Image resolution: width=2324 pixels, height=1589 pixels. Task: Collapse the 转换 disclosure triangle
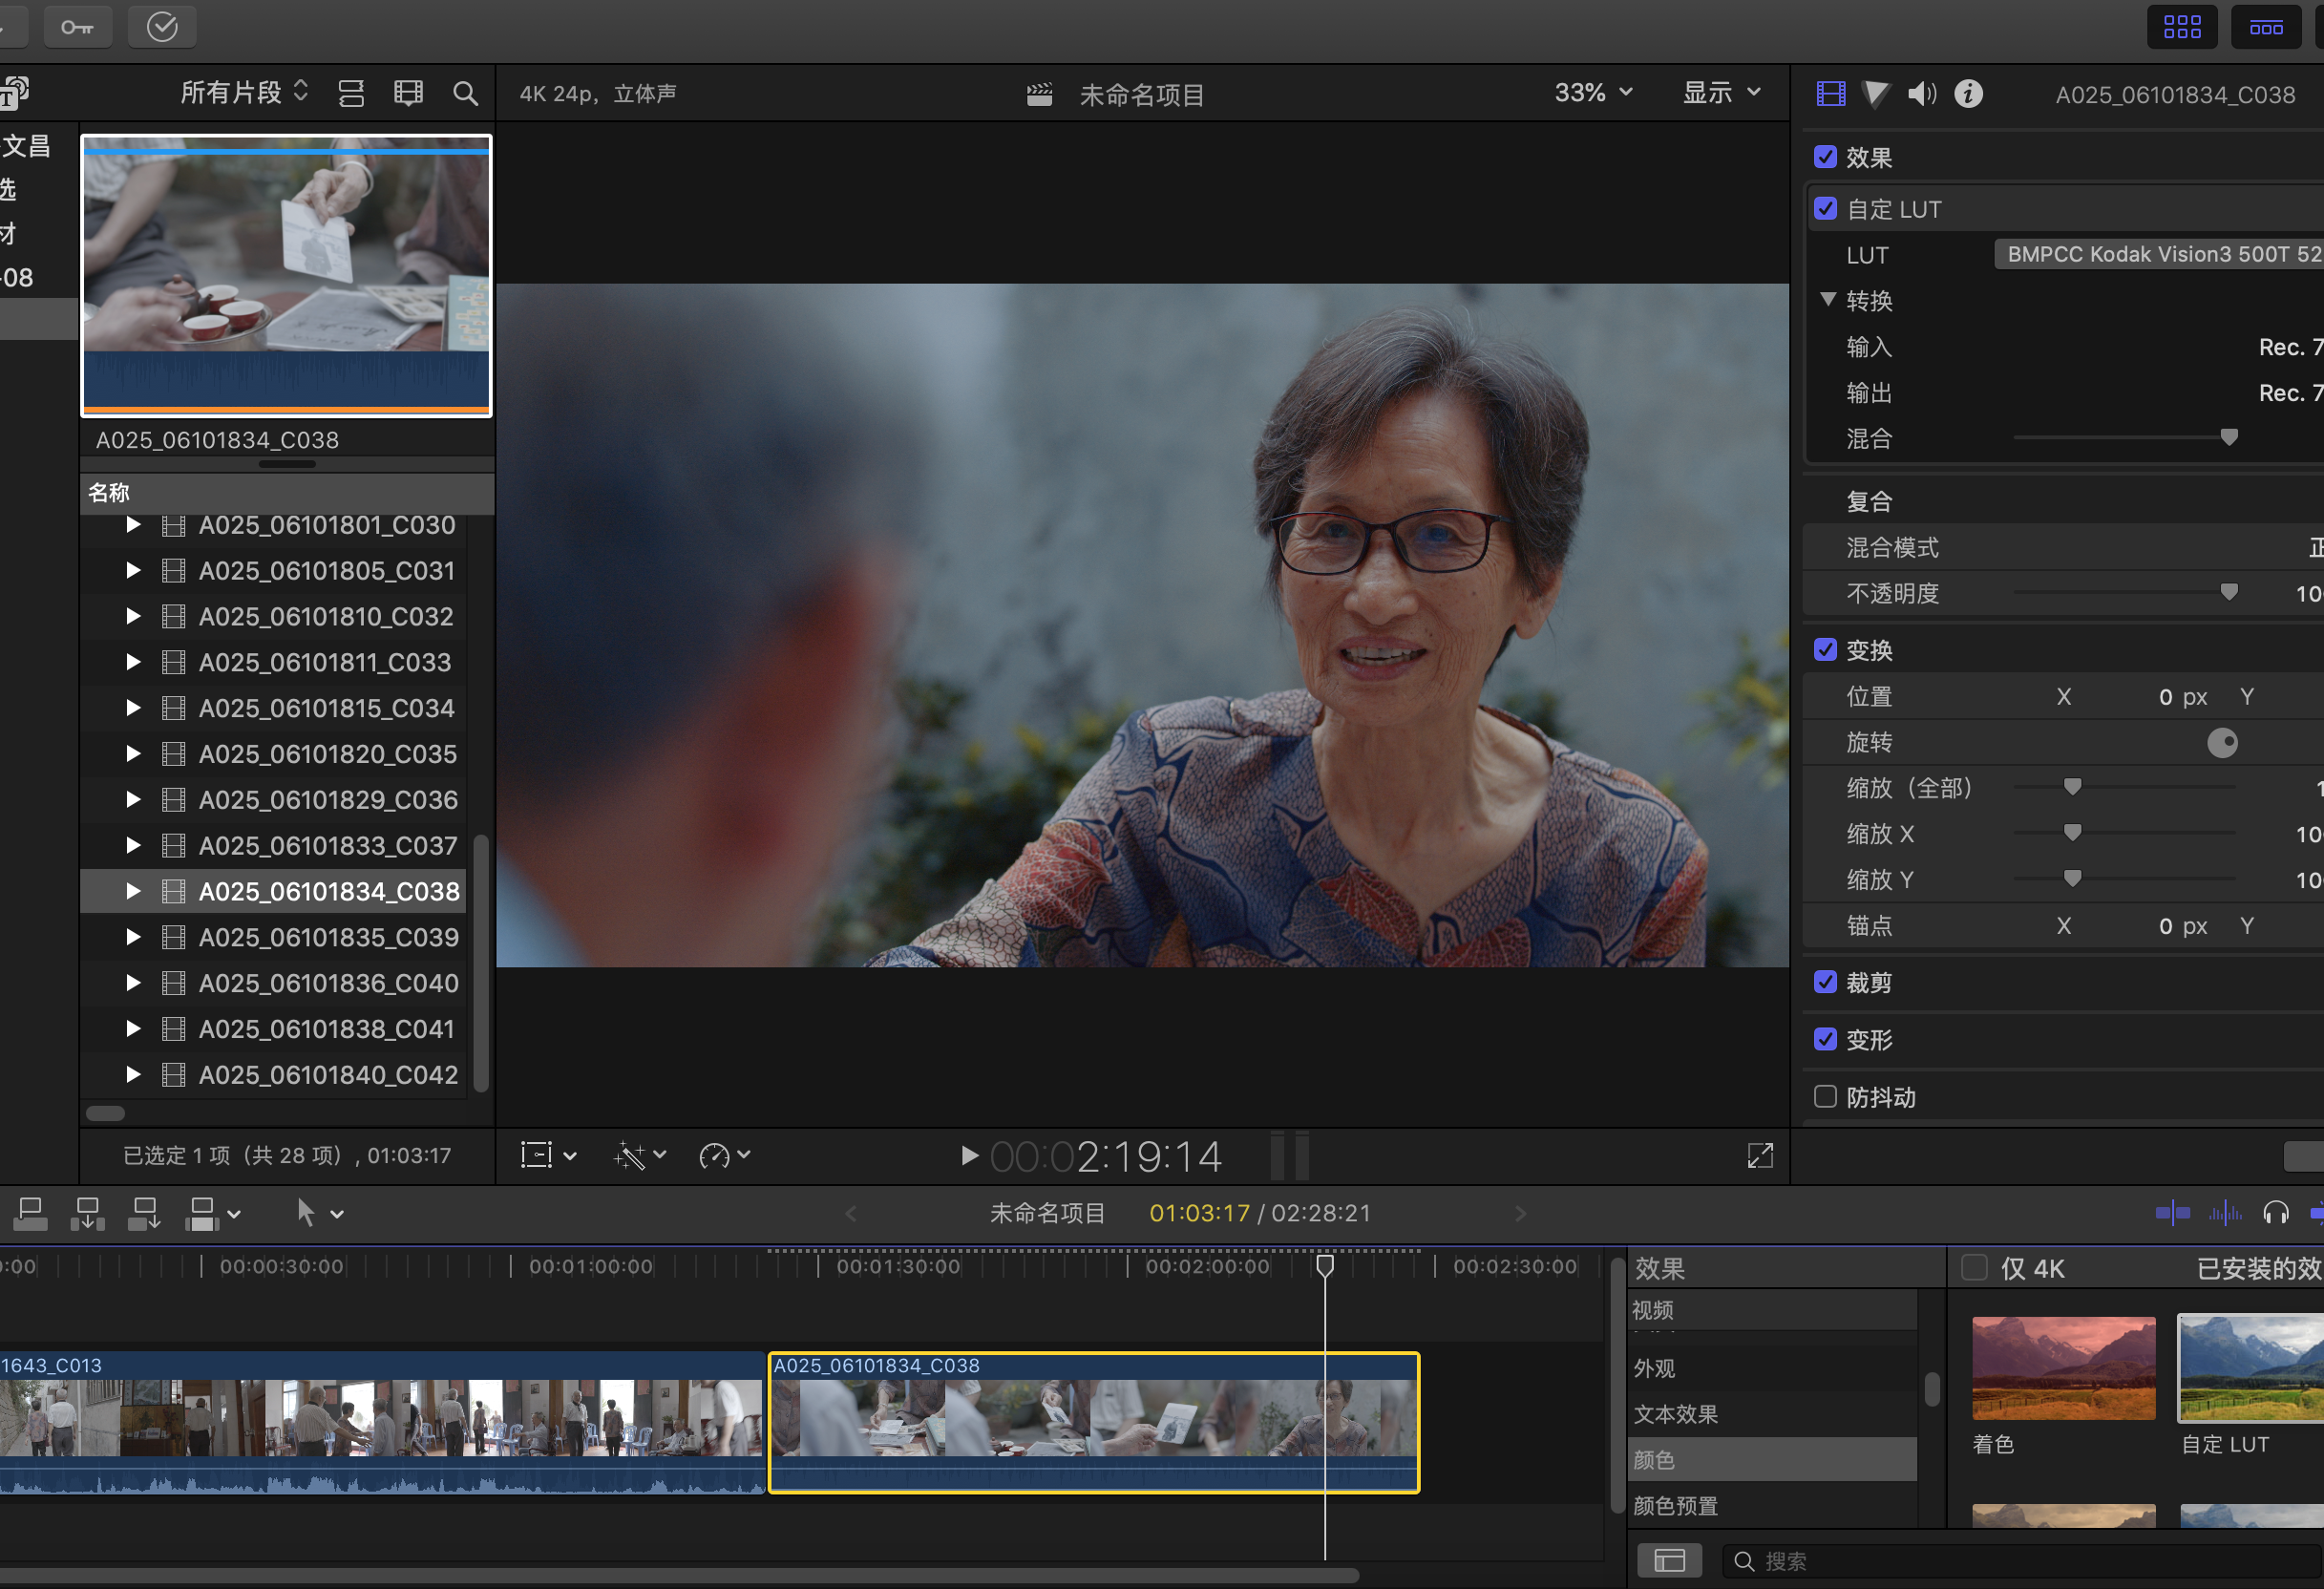[1828, 300]
